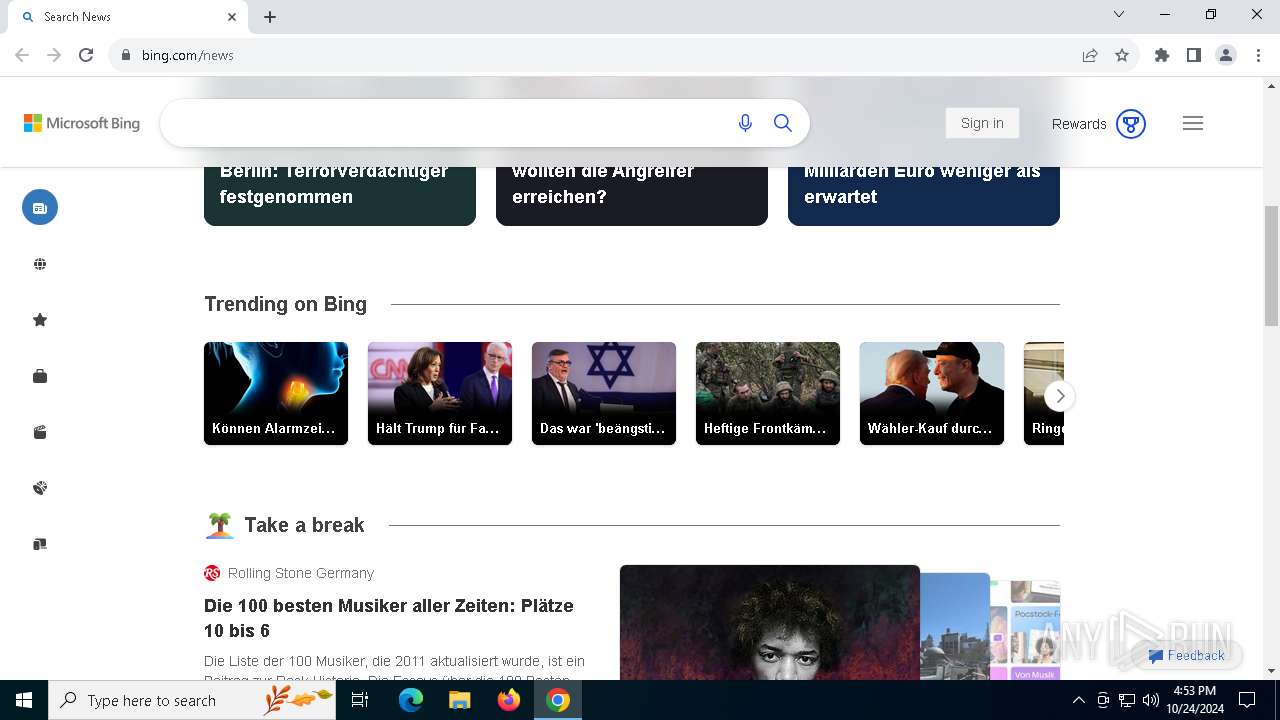
Task: Open Chrome three-dot menu
Action: click(1258, 55)
